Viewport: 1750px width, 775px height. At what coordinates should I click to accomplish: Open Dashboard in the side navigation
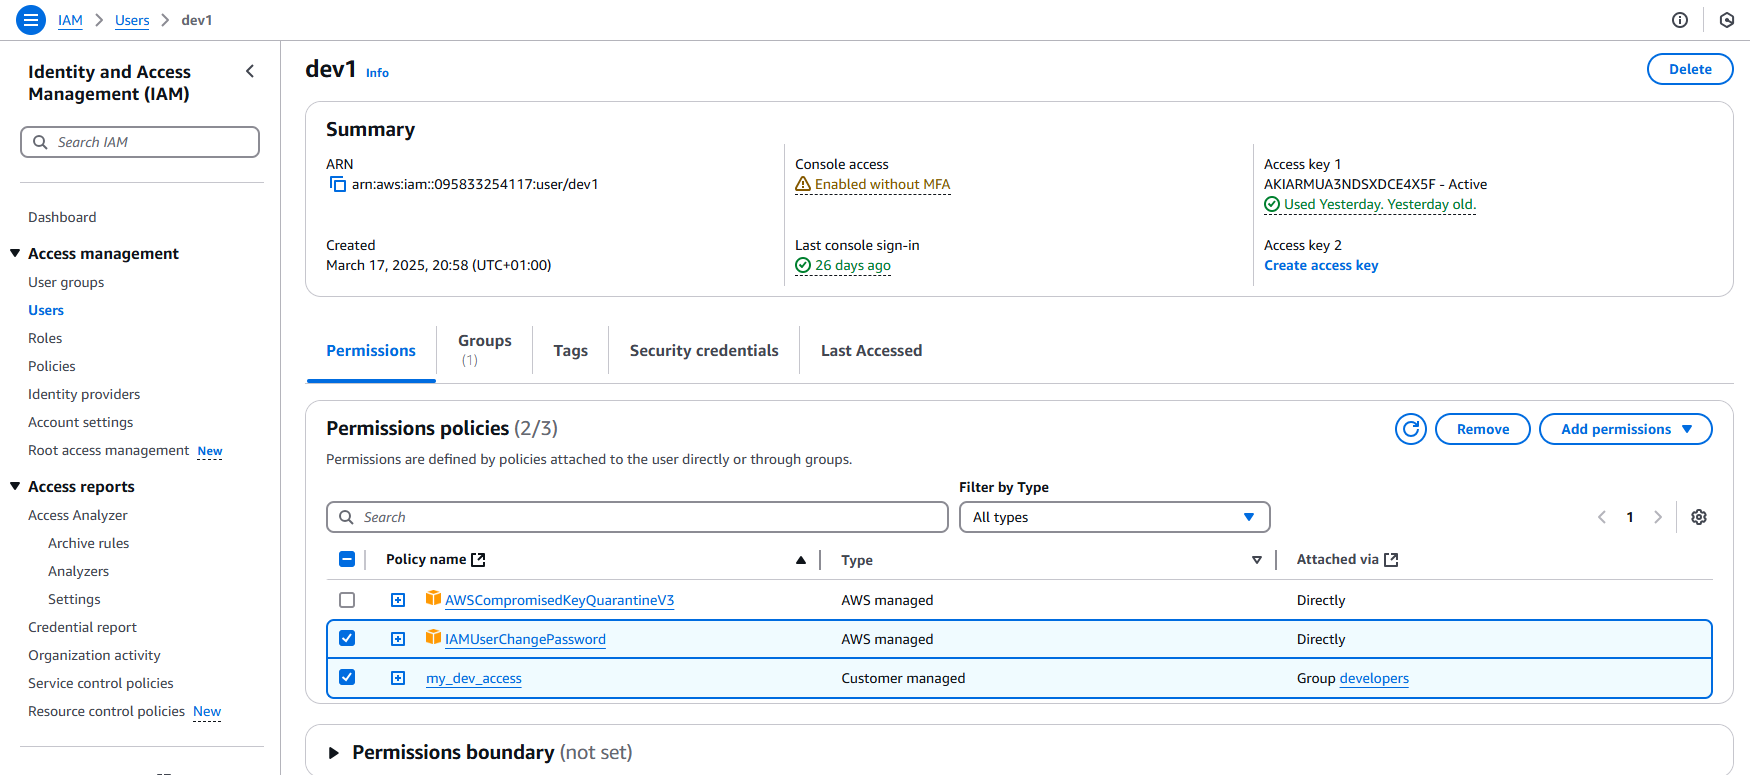click(x=62, y=217)
